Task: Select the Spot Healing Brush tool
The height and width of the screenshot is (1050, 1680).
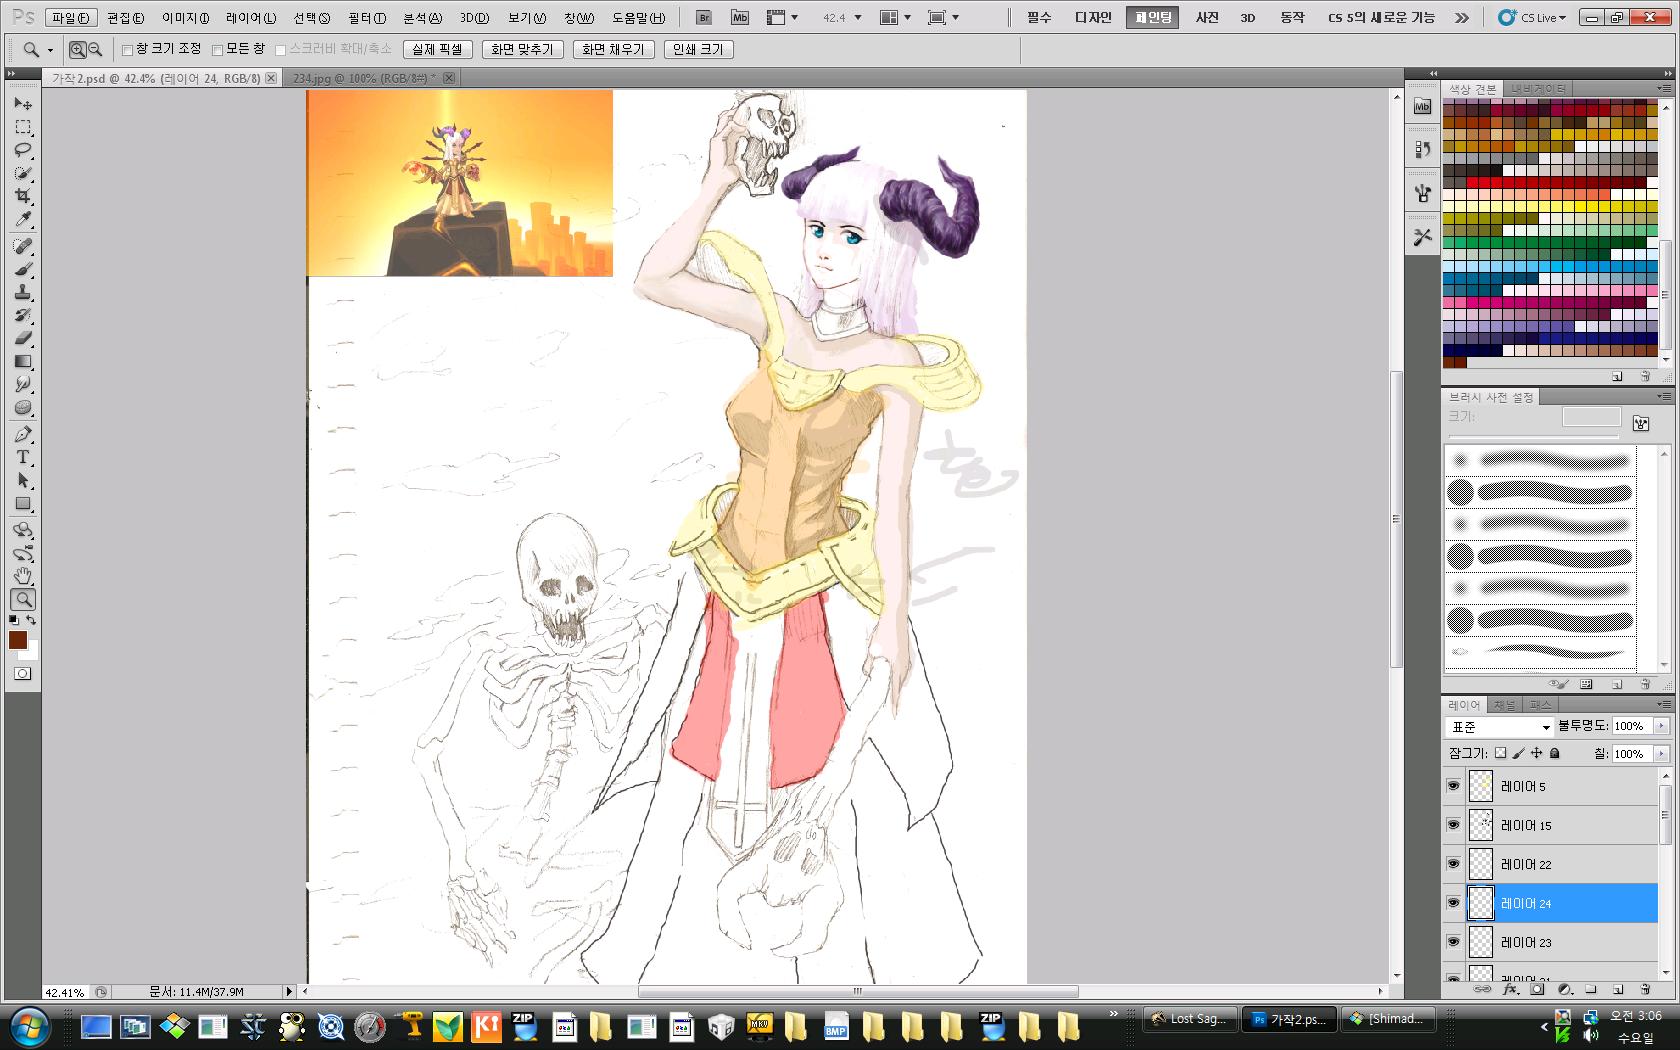Action: (23, 246)
